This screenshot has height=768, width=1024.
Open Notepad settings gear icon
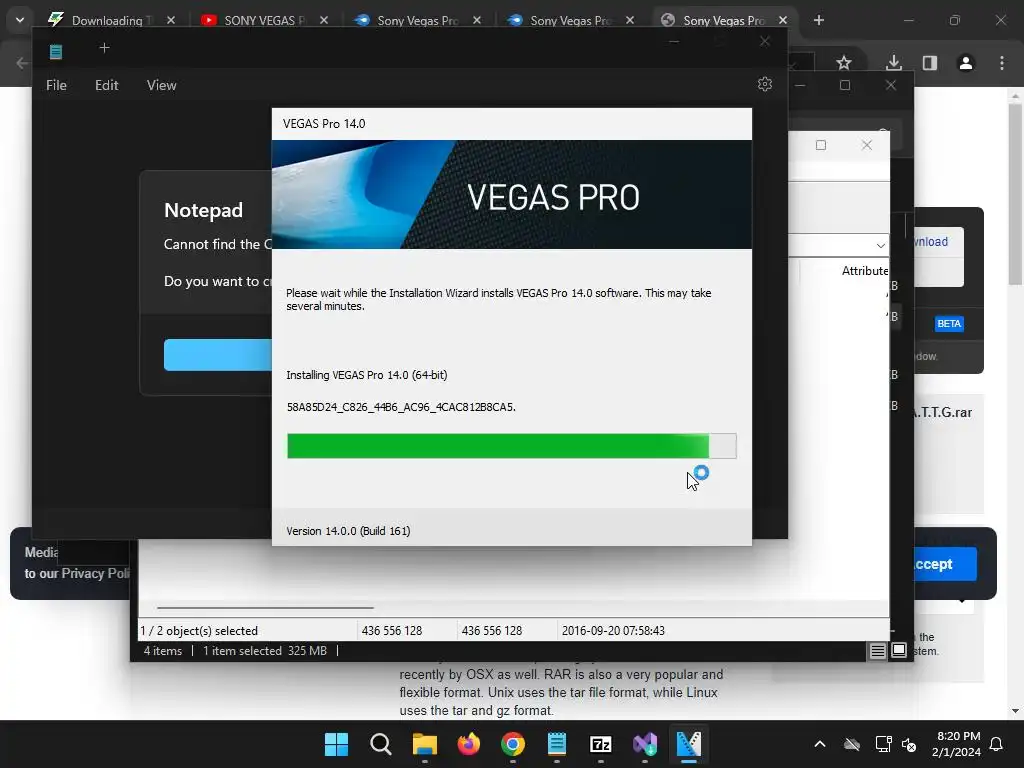coord(765,84)
